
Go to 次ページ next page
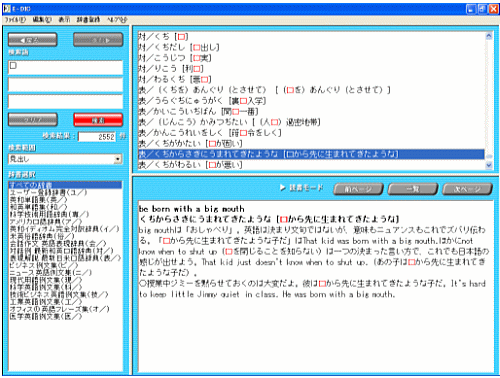click(x=467, y=189)
